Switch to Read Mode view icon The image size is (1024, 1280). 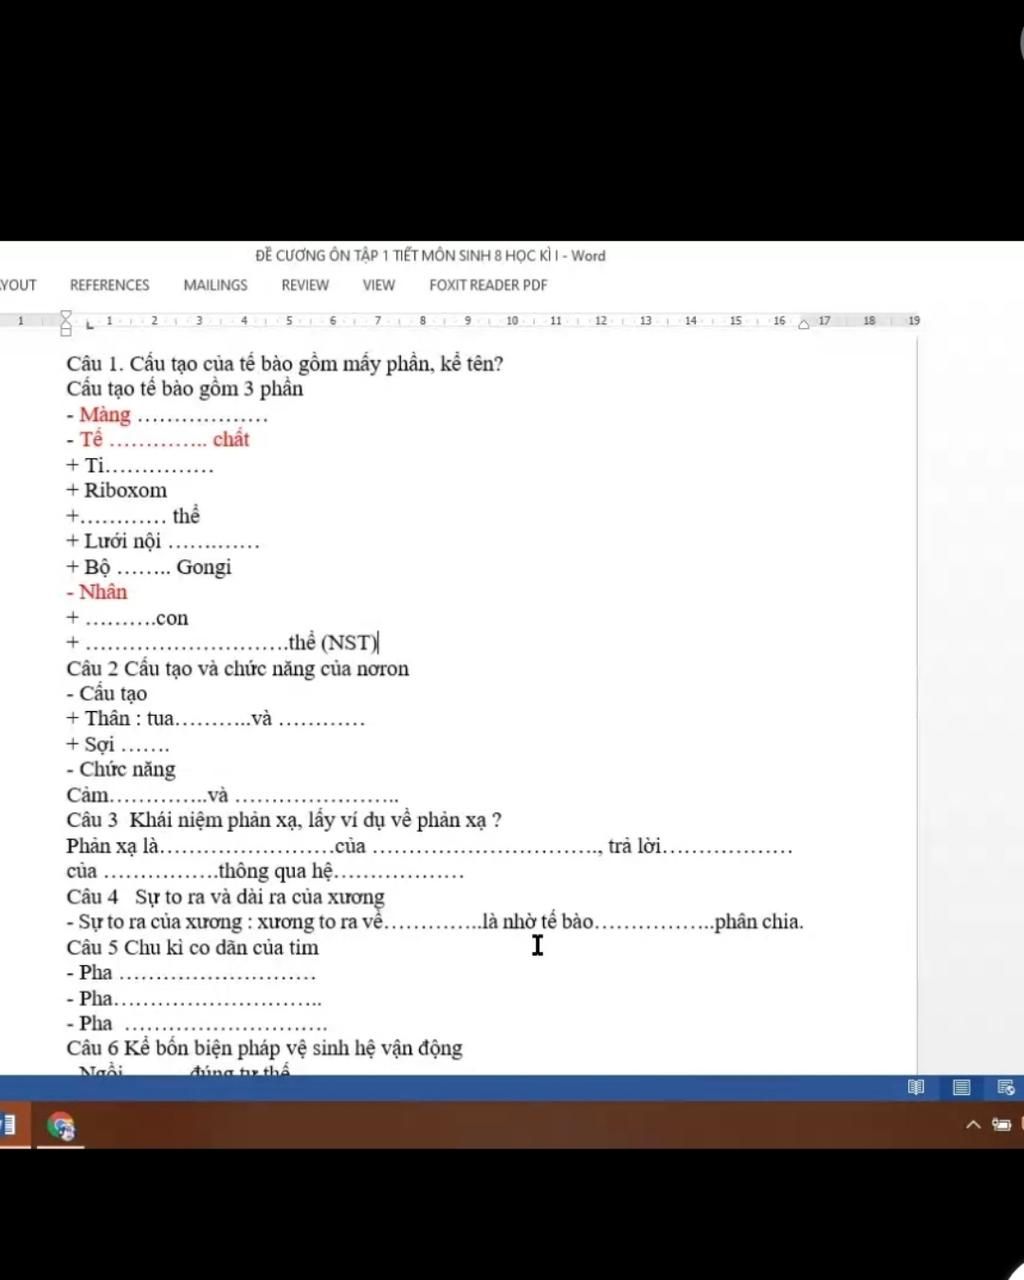(915, 1087)
